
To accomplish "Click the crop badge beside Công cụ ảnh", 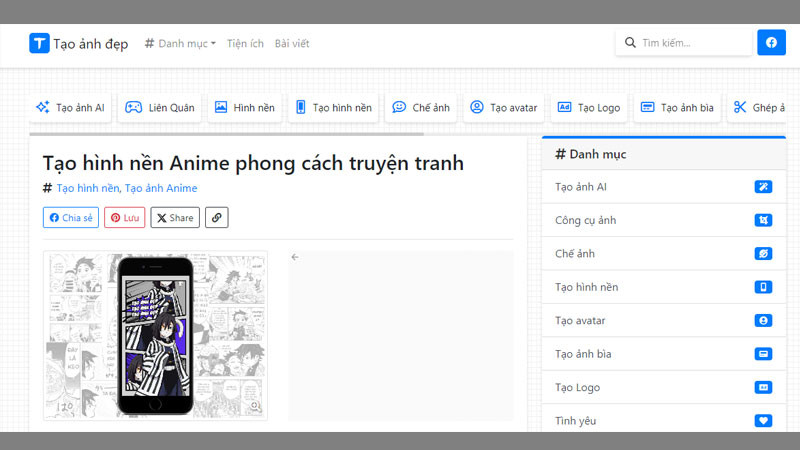I will pyautogui.click(x=763, y=220).
